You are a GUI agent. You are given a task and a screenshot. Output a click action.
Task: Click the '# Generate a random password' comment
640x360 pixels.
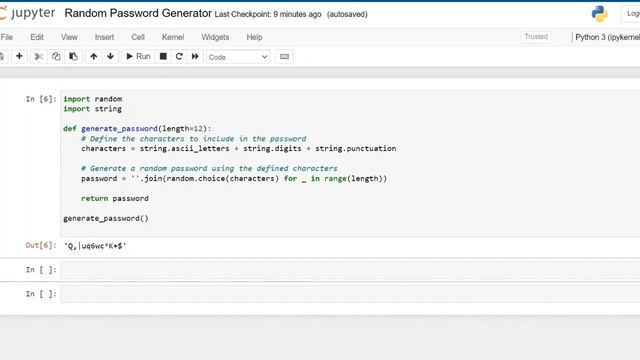[209, 169]
